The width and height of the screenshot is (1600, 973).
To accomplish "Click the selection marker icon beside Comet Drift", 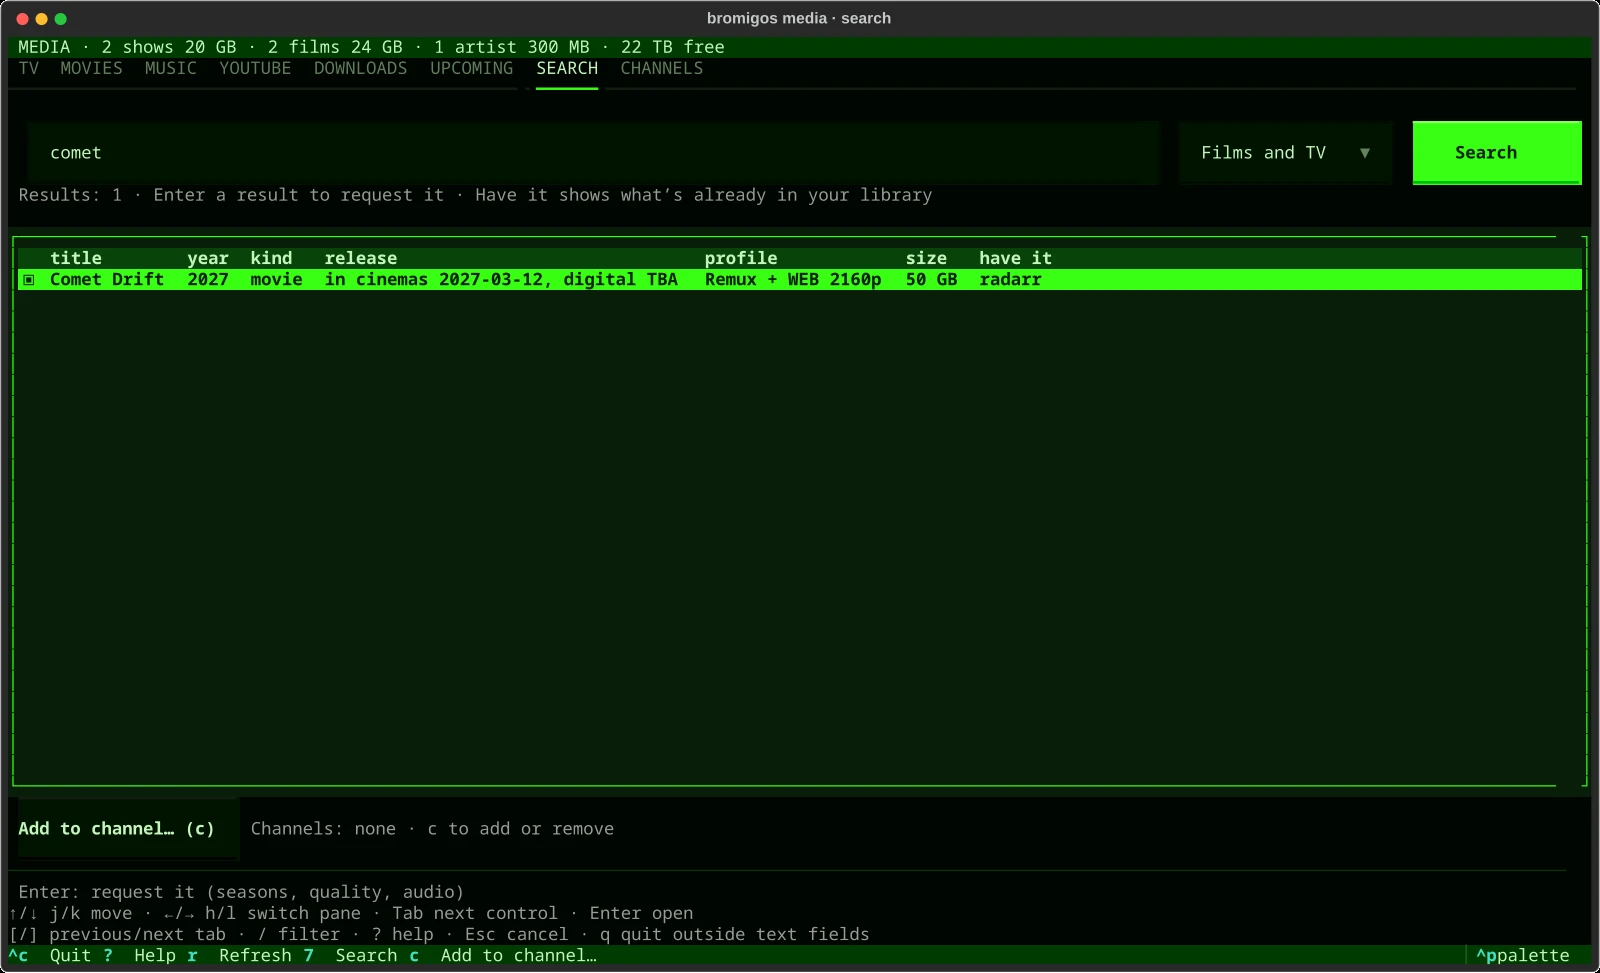I will click(x=29, y=280).
